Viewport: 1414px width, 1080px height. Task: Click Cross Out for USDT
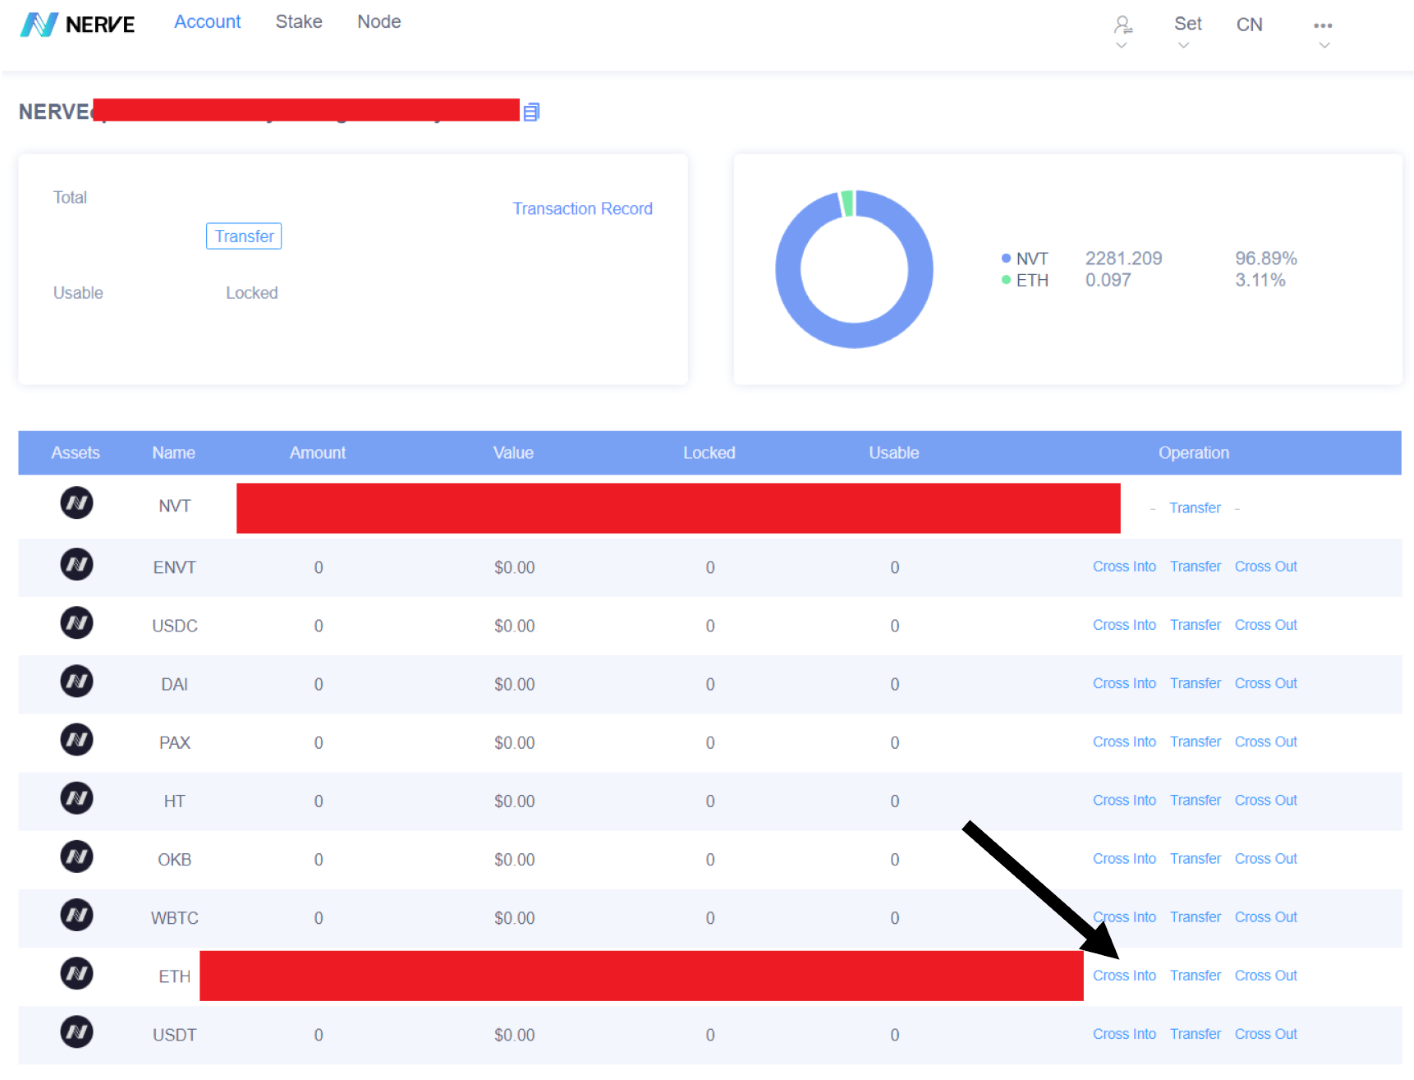pos(1266,1034)
